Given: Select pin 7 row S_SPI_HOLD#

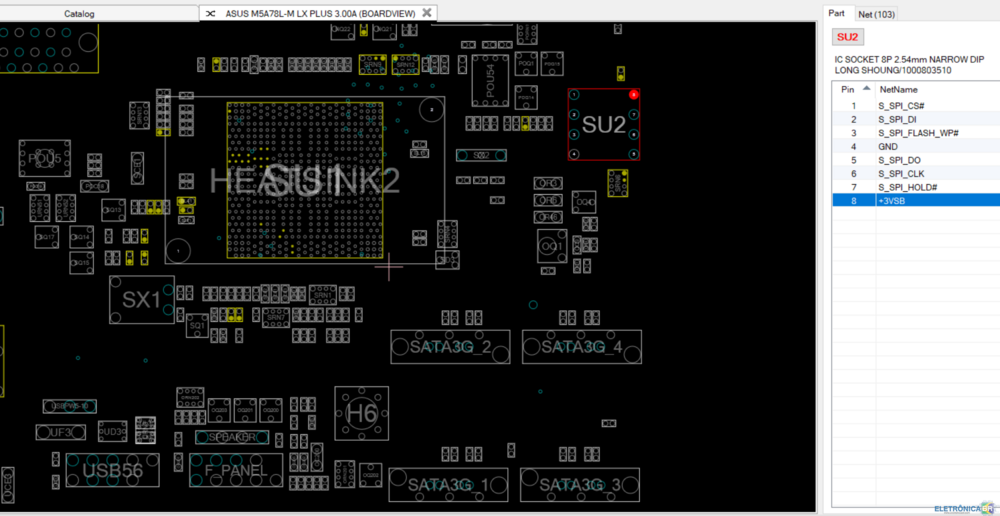Looking at the screenshot, I should pyautogui.click(x=916, y=187).
